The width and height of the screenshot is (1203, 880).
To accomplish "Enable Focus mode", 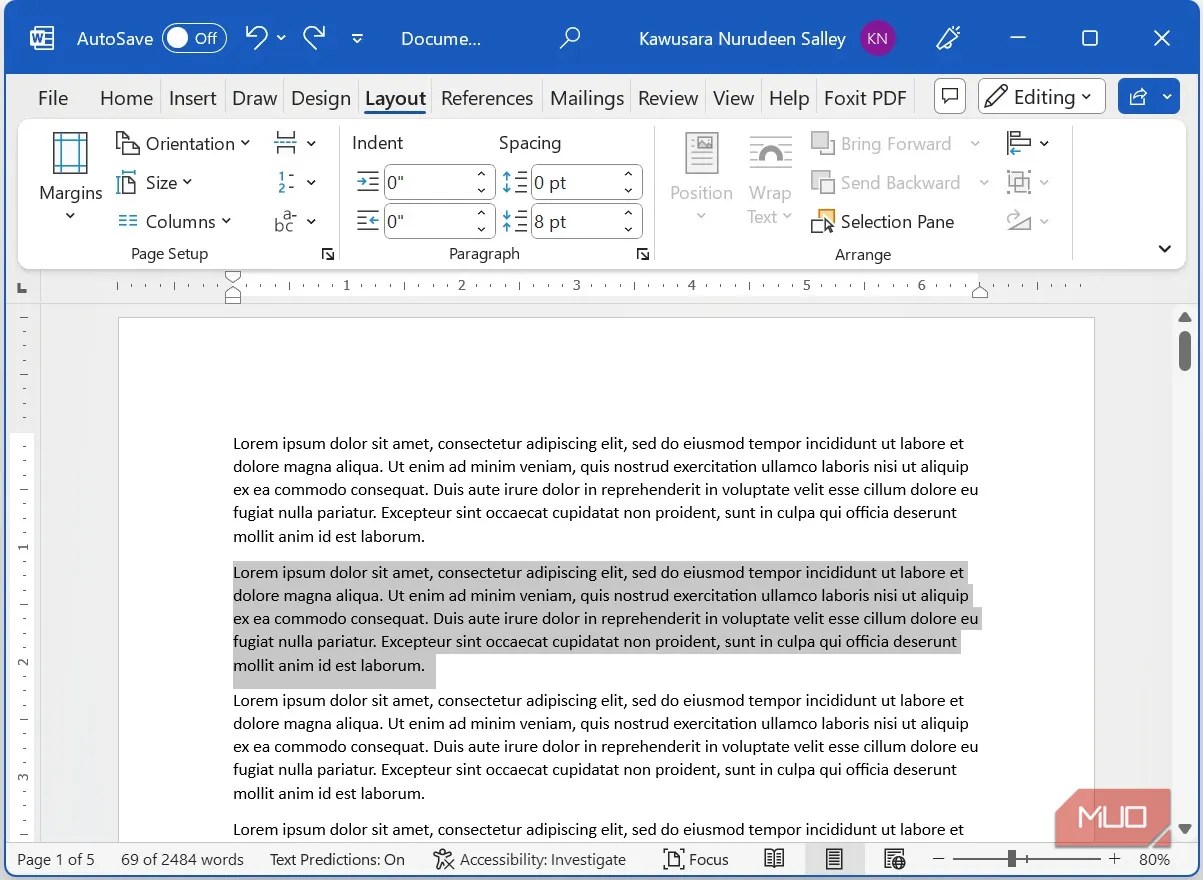I will tap(696, 859).
